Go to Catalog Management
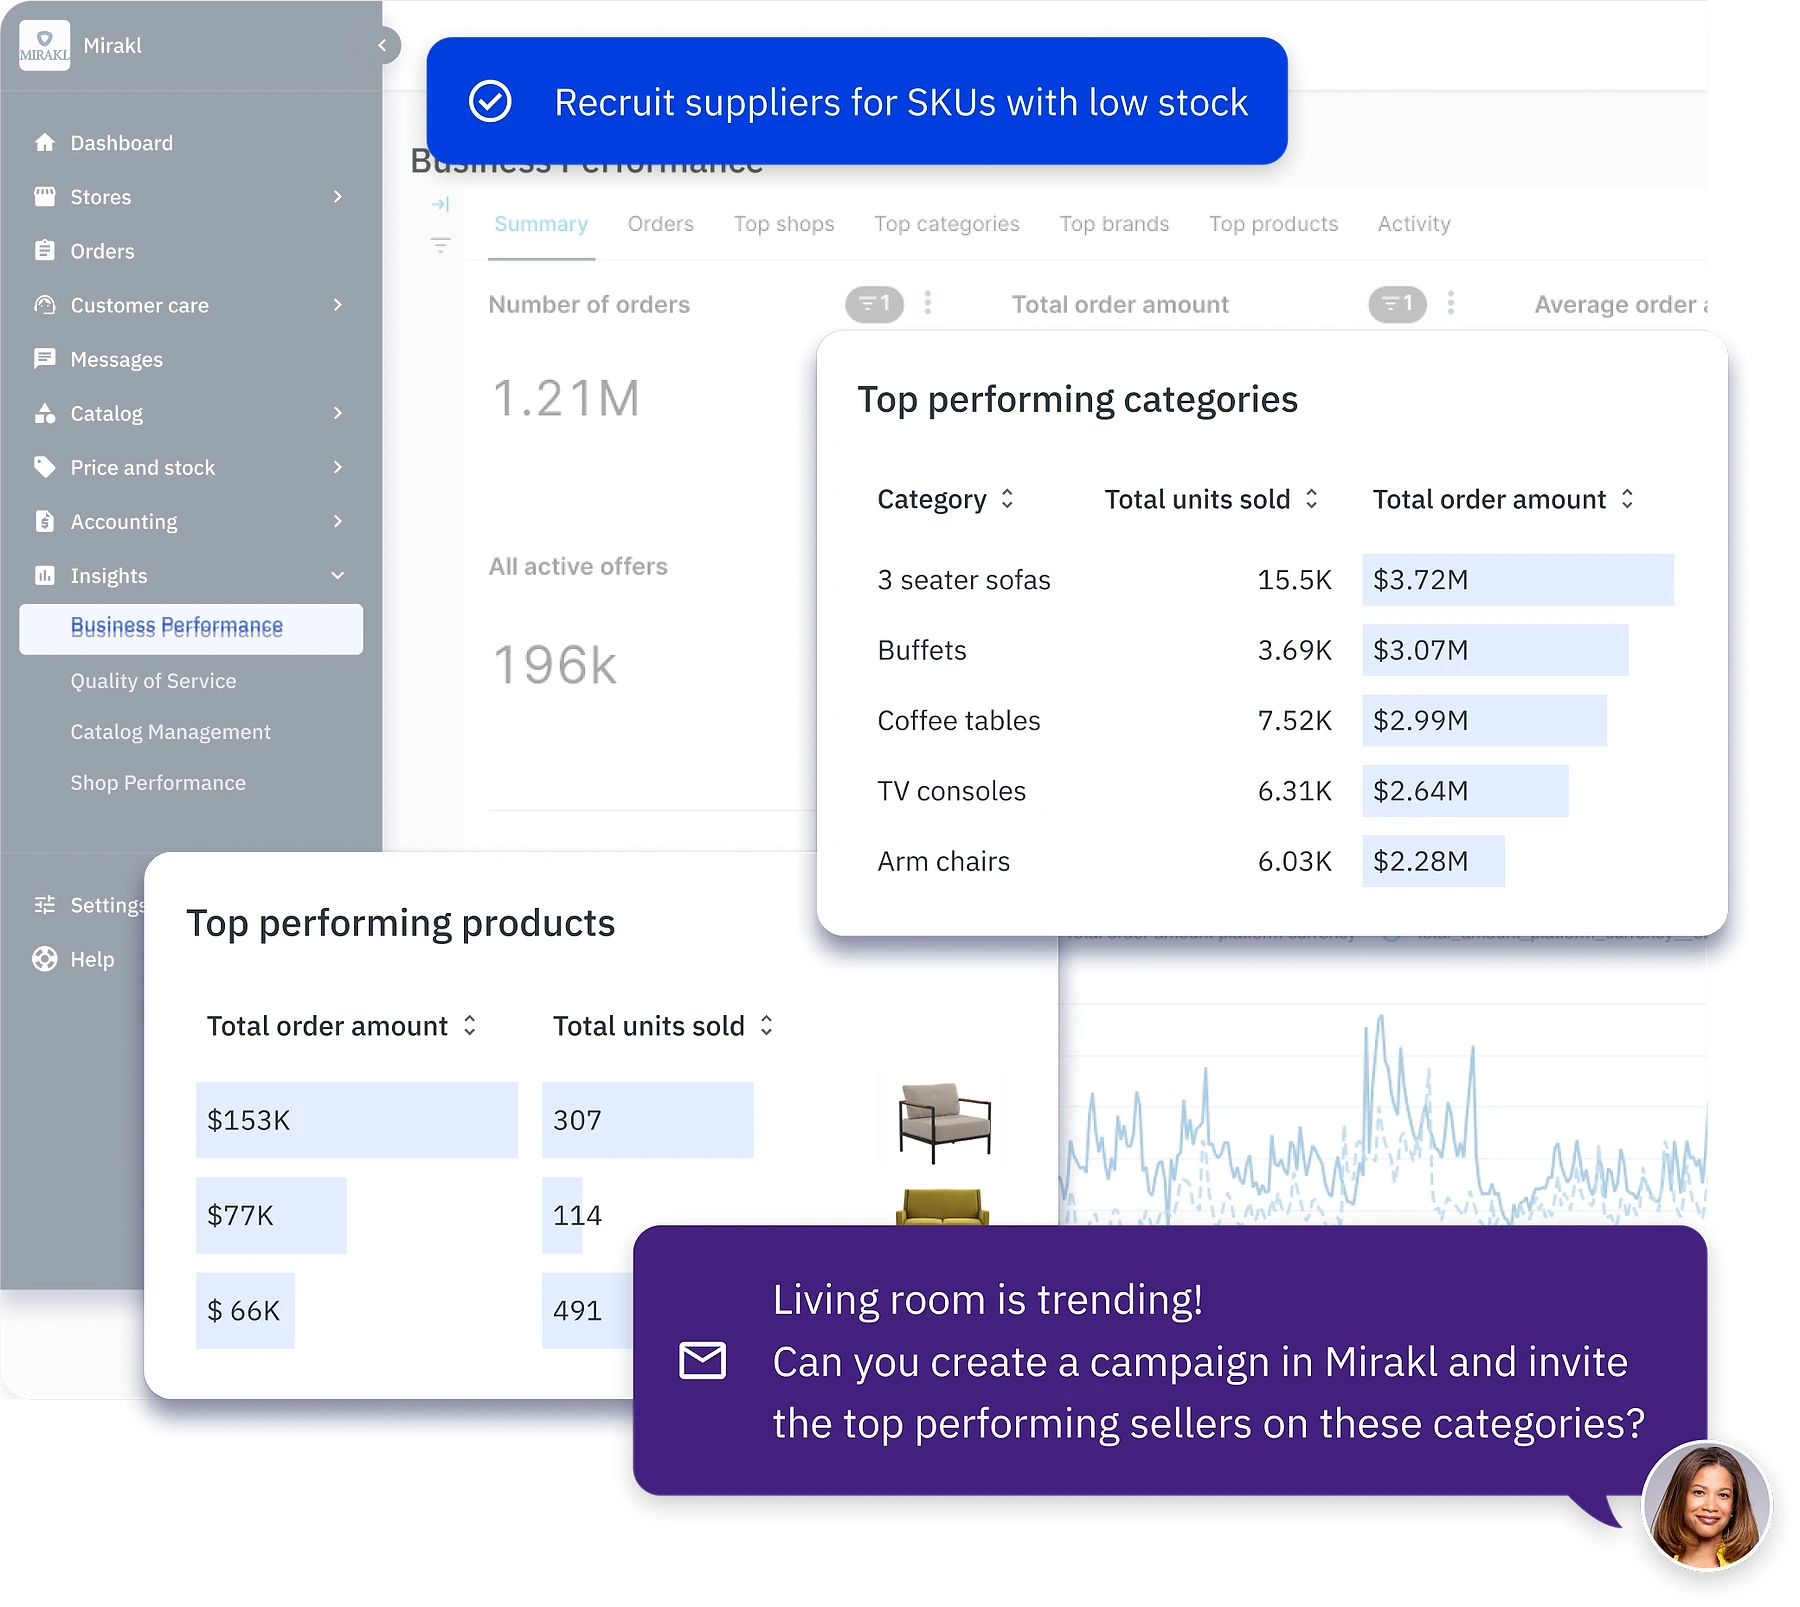The height and width of the screenshot is (1607, 1800). tap(170, 732)
